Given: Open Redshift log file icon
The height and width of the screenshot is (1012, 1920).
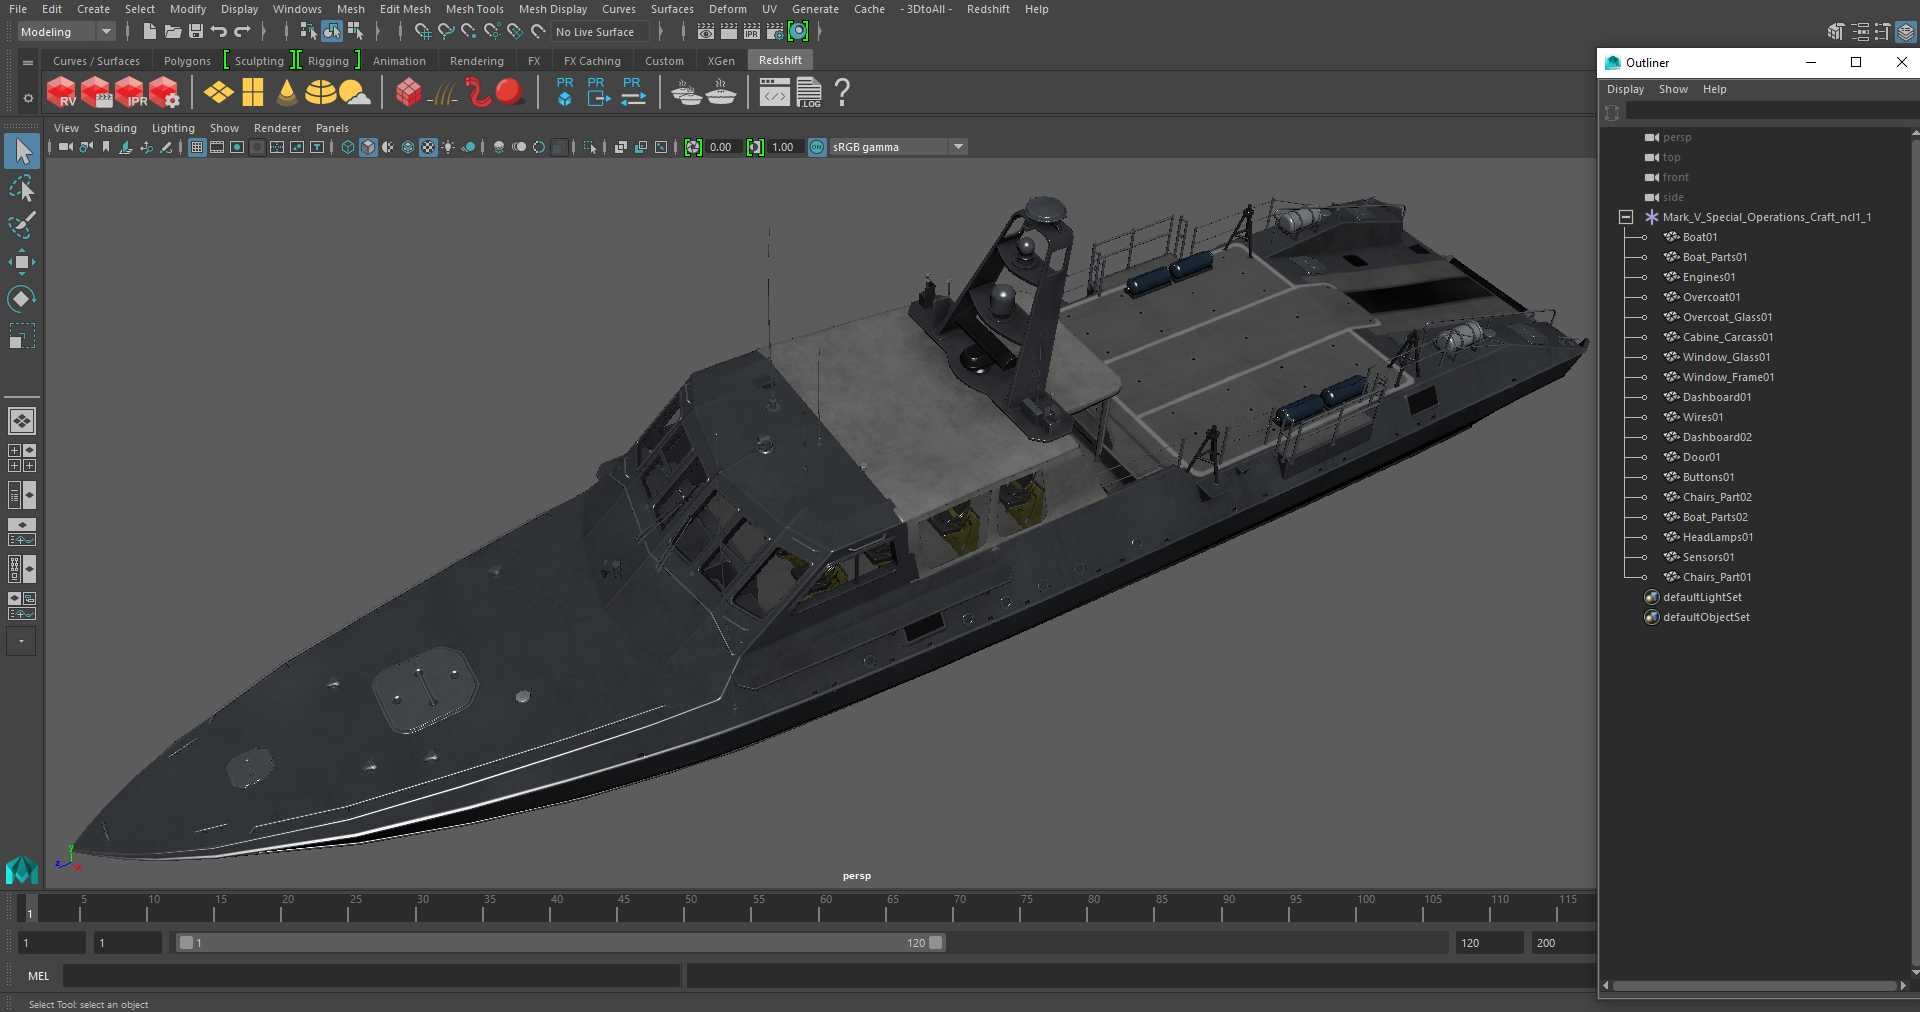Looking at the screenshot, I should [809, 93].
